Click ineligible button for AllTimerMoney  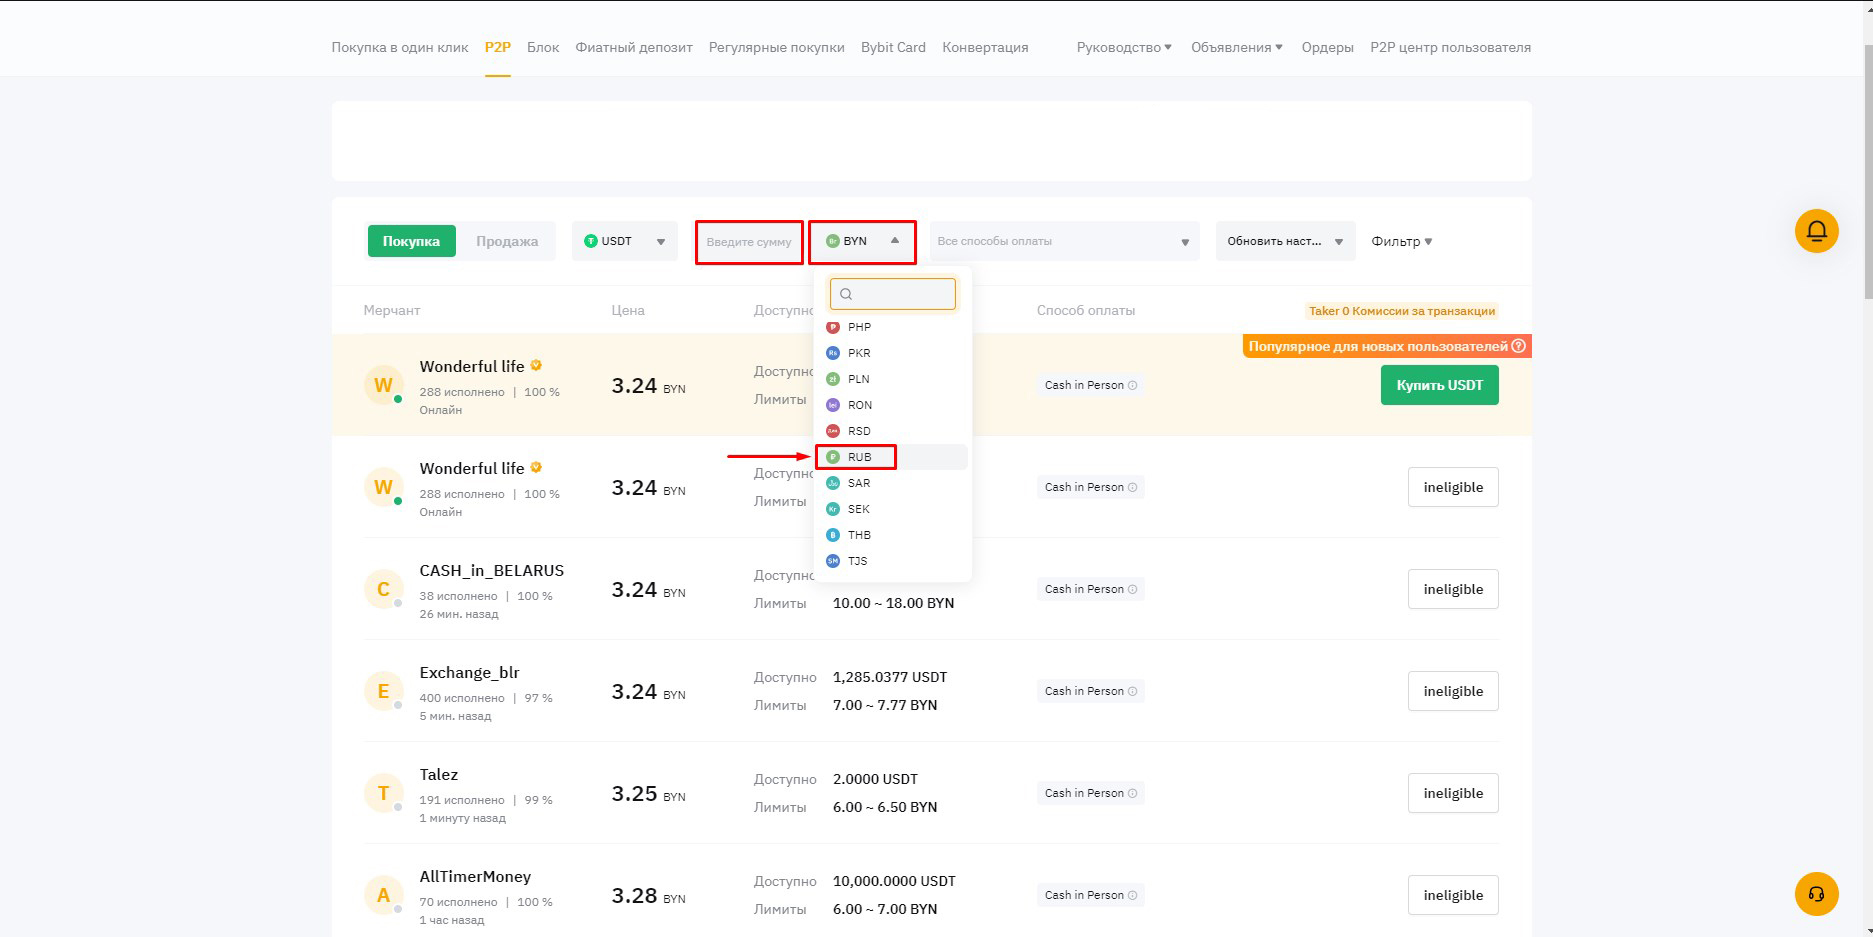[x=1453, y=895]
